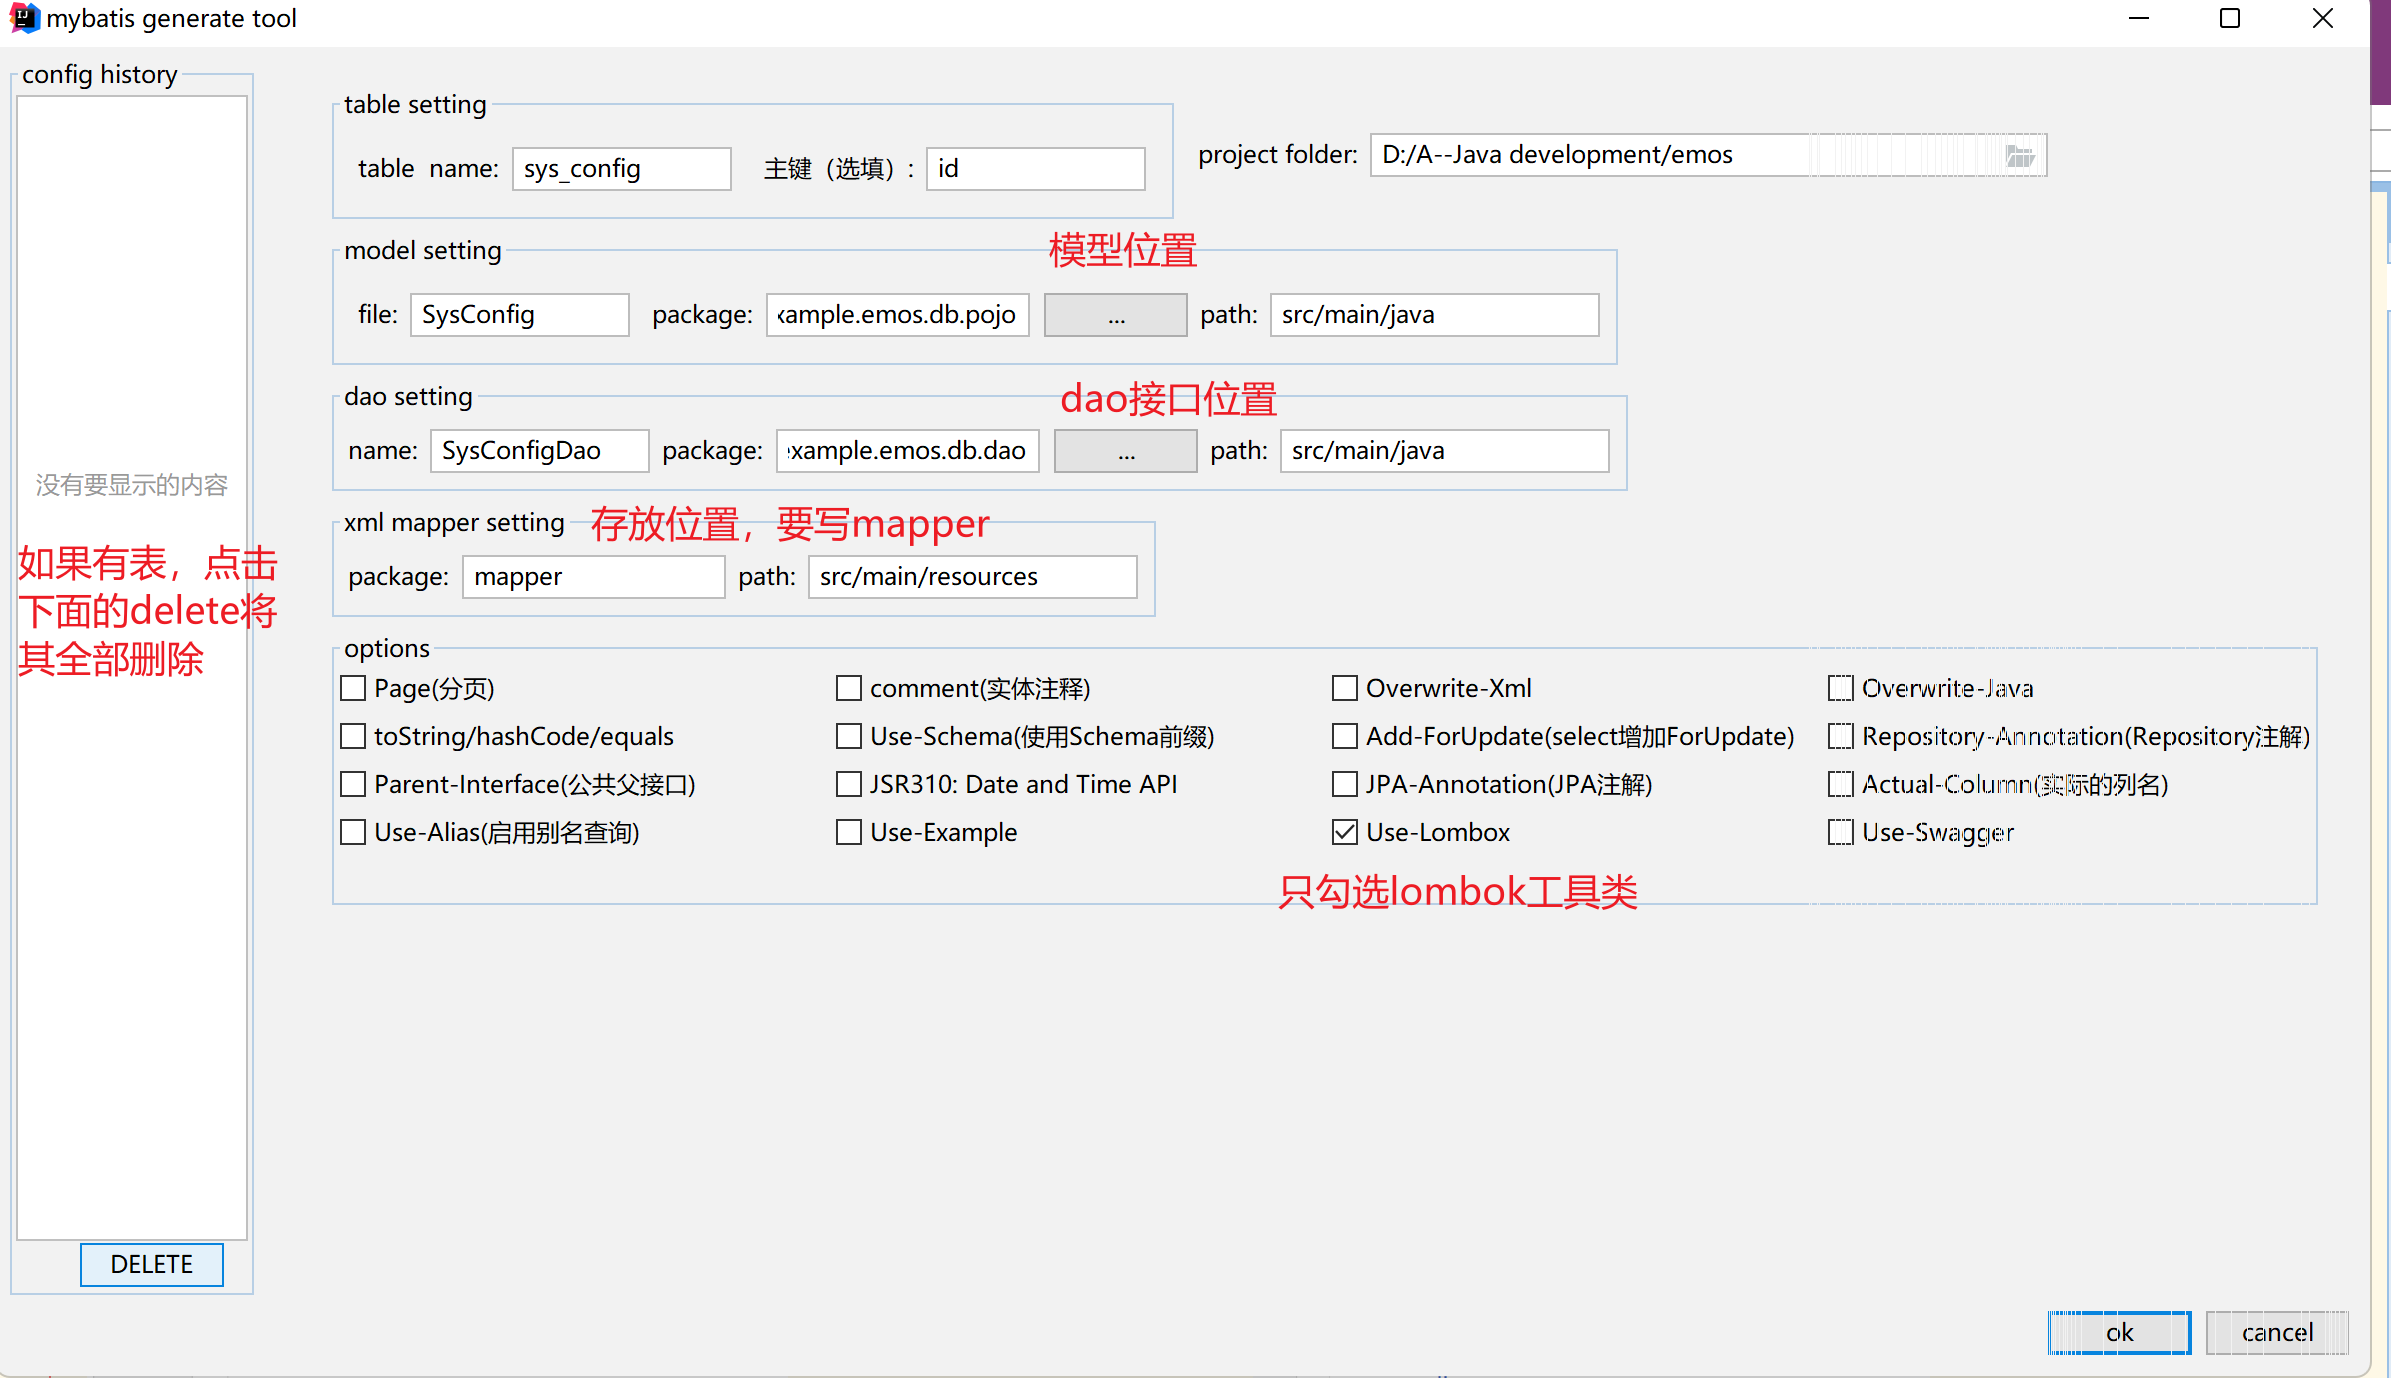Viewport: 2391px width, 1378px height.
Task: Click the model file SysConfig field
Action: coord(519,315)
